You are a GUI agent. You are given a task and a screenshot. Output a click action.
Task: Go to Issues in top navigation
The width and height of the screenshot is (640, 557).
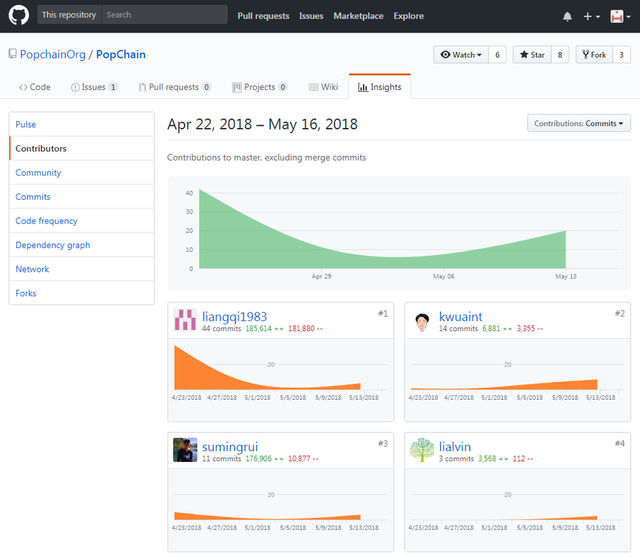tap(311, 16)
